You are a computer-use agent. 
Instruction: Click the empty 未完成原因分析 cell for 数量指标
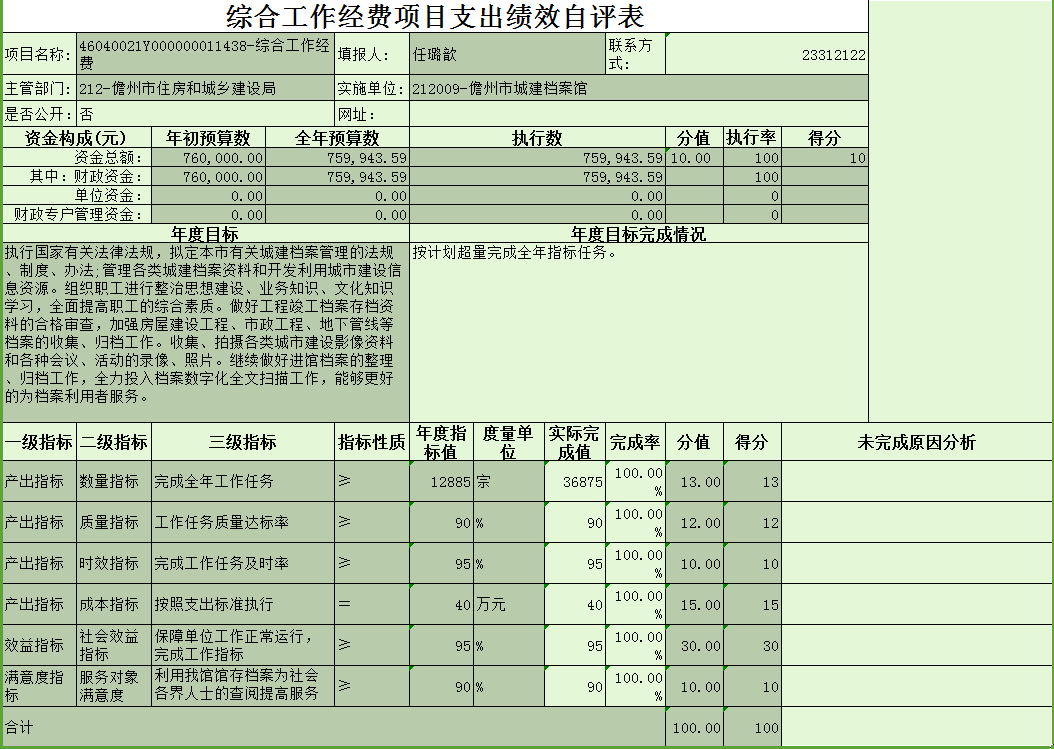pyautogui.click(x=916, y=481)
